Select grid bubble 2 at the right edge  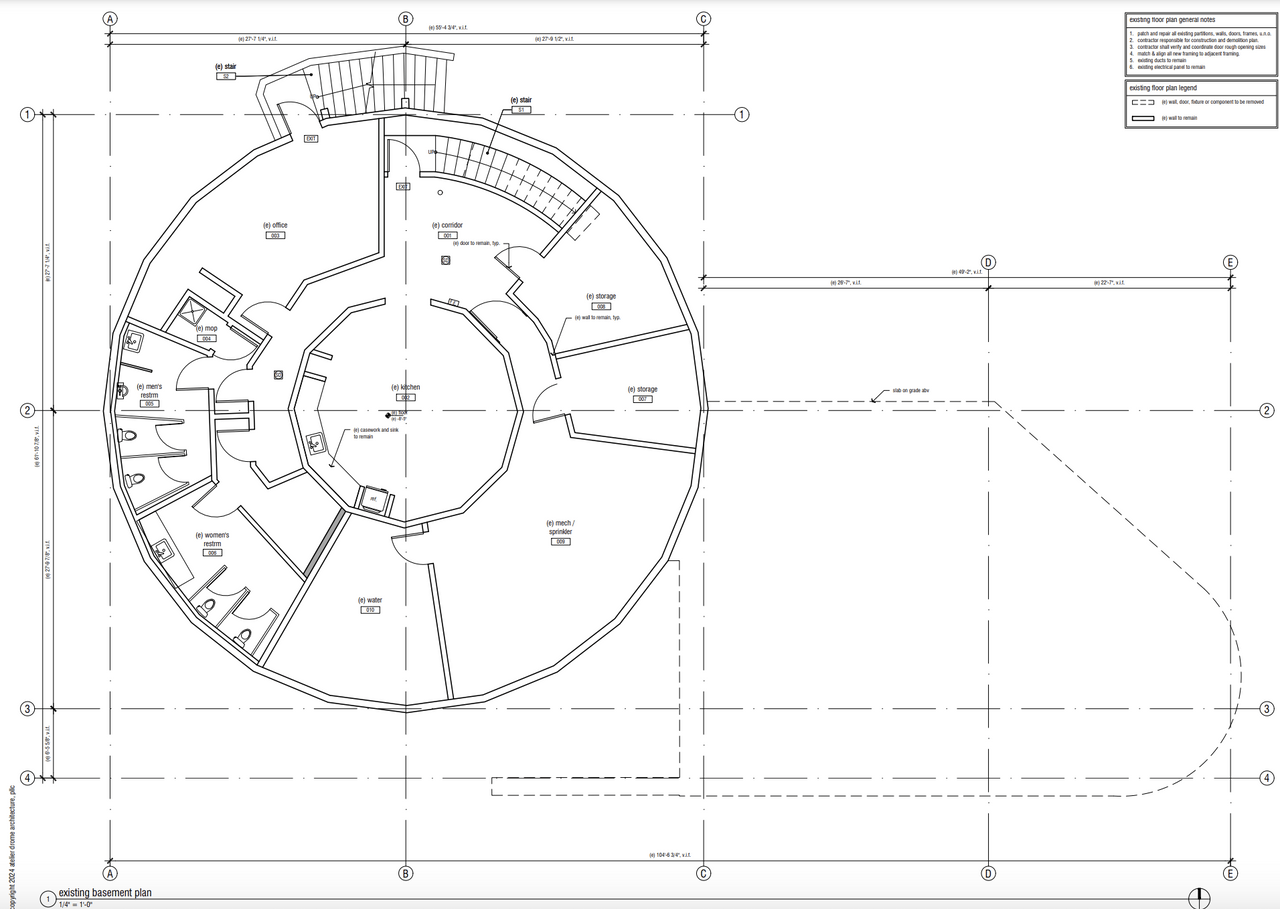(1267, 410)
